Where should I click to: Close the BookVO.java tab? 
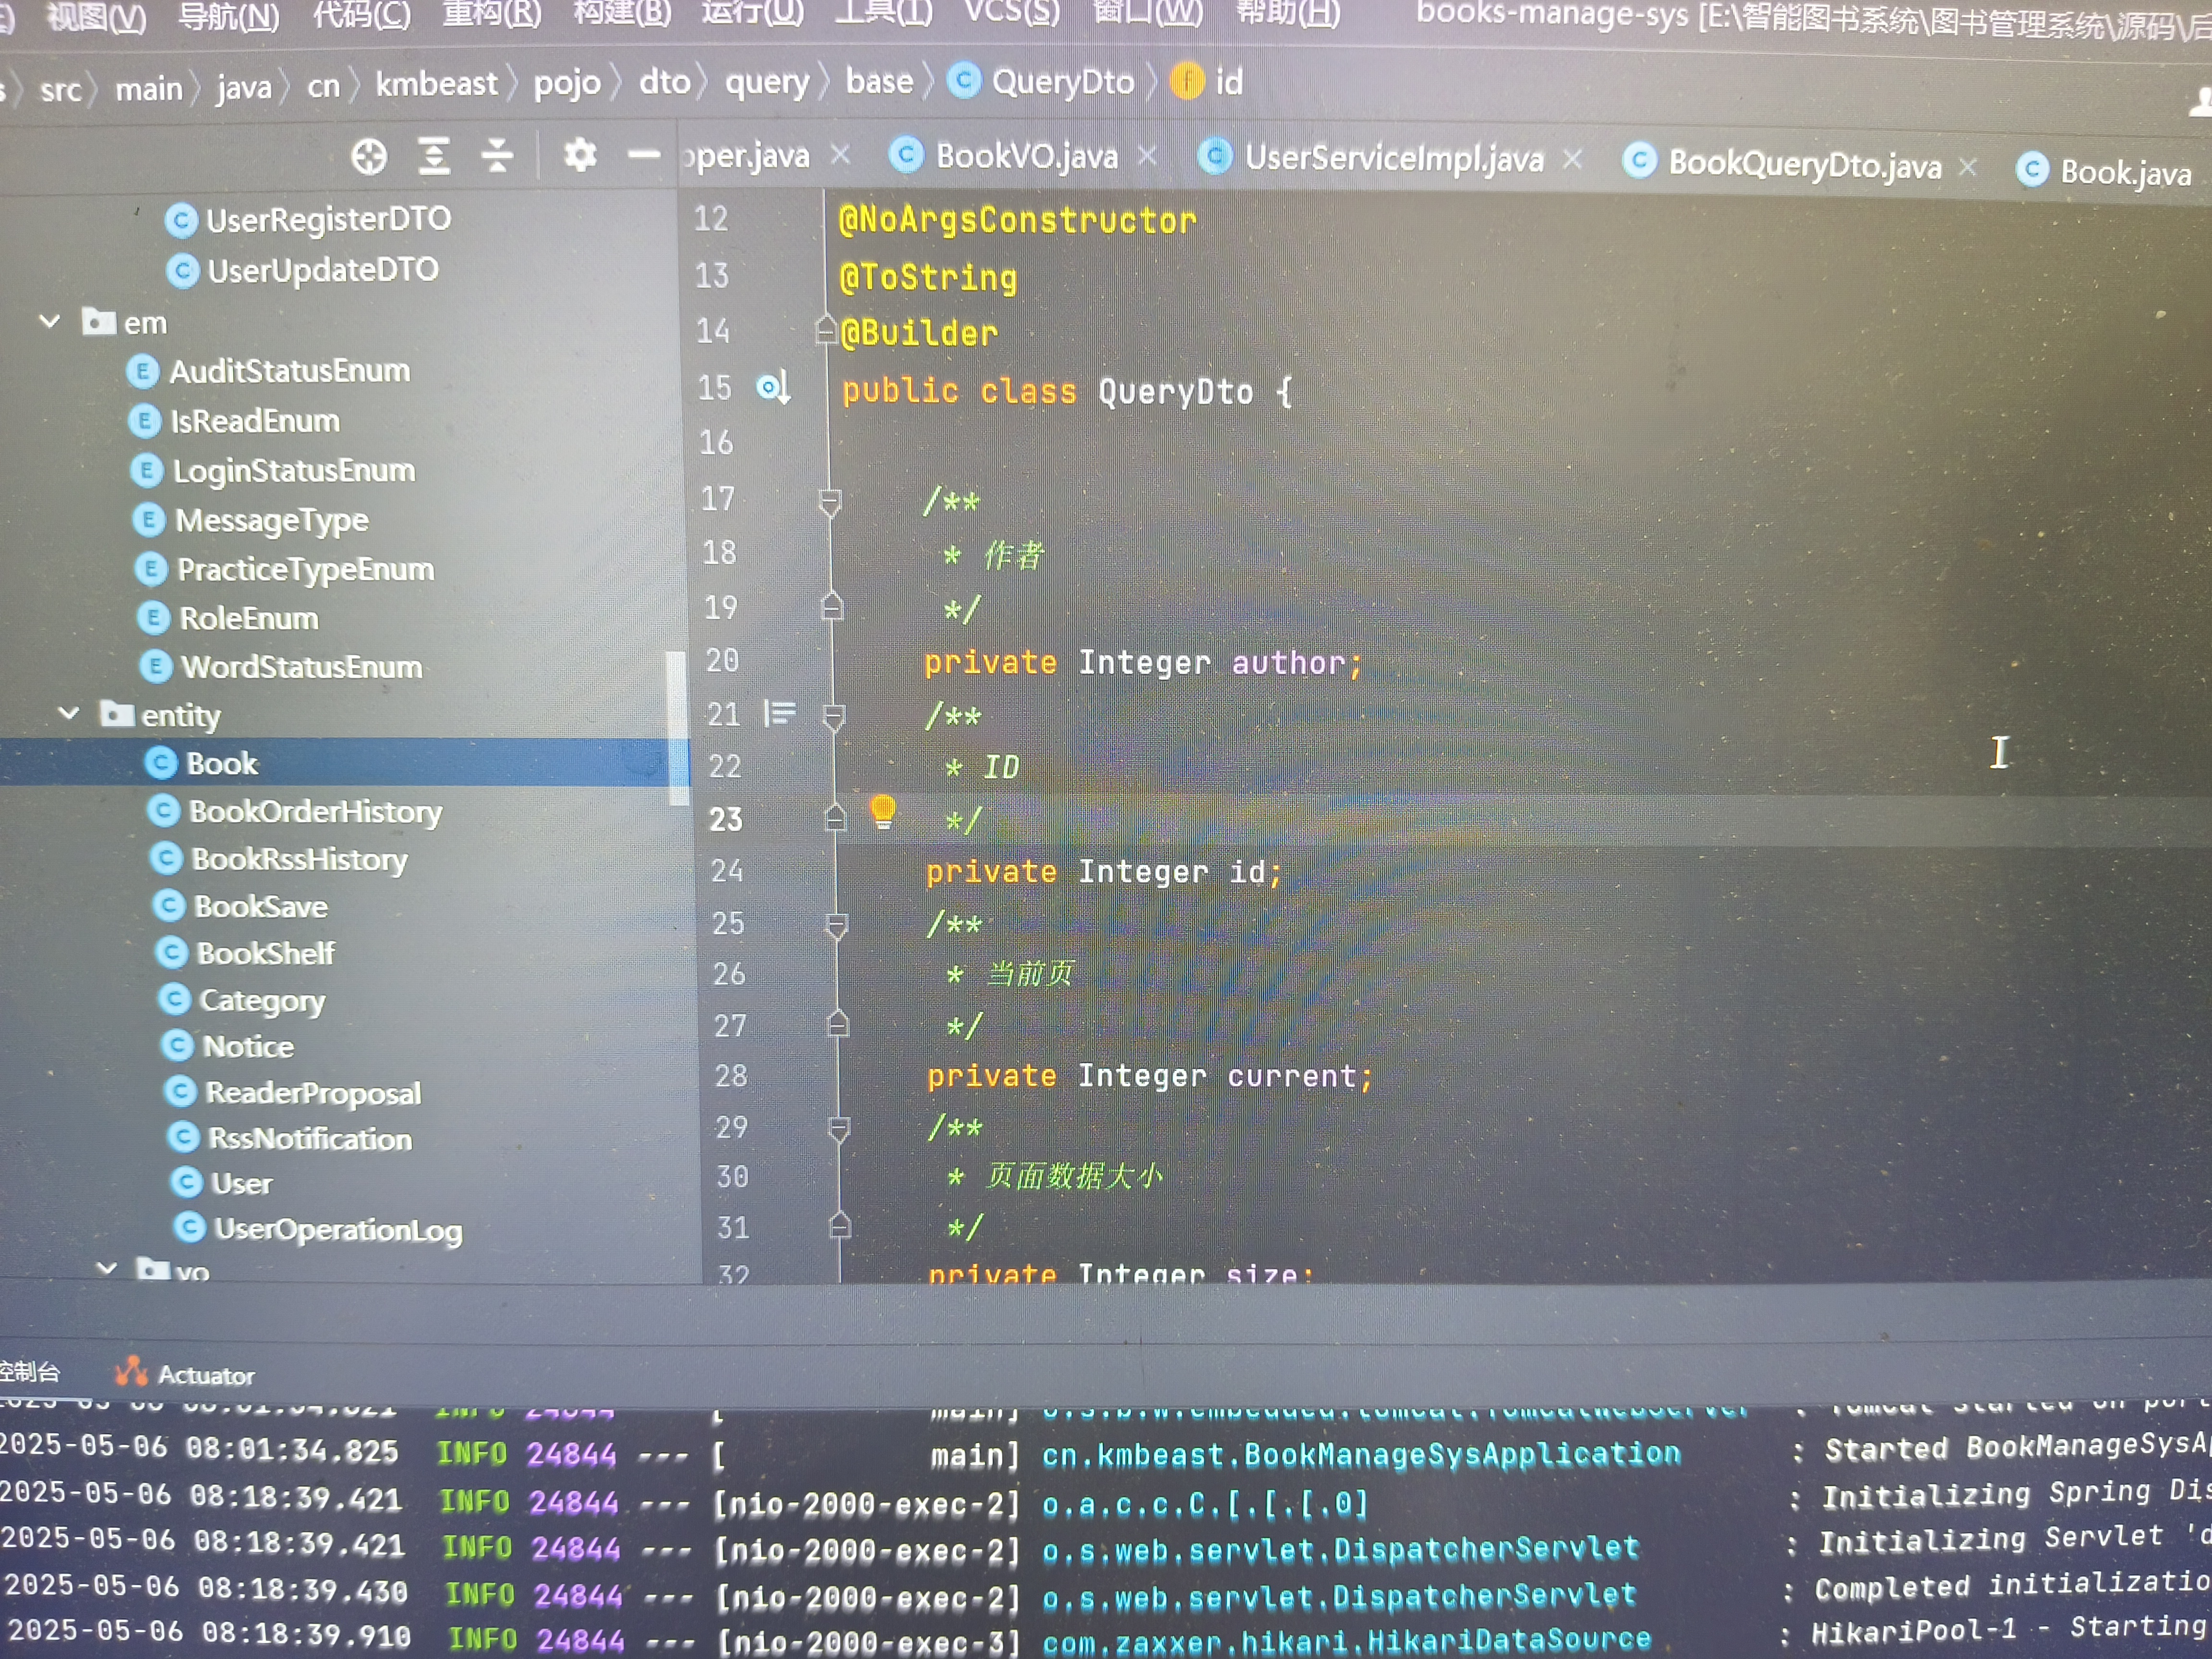(x=1147, y=155)
